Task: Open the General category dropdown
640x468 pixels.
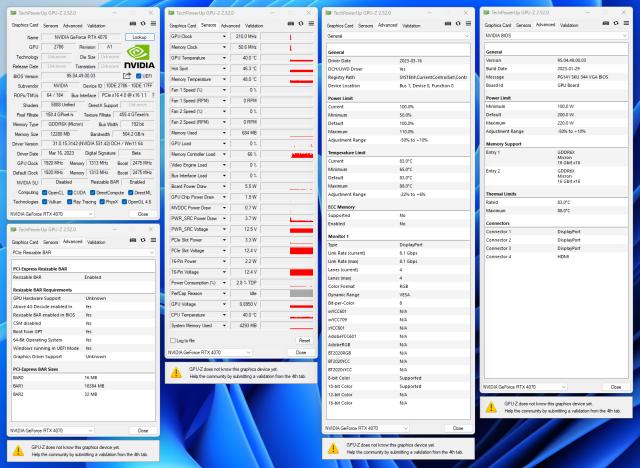Action: (x=398, y=36)
